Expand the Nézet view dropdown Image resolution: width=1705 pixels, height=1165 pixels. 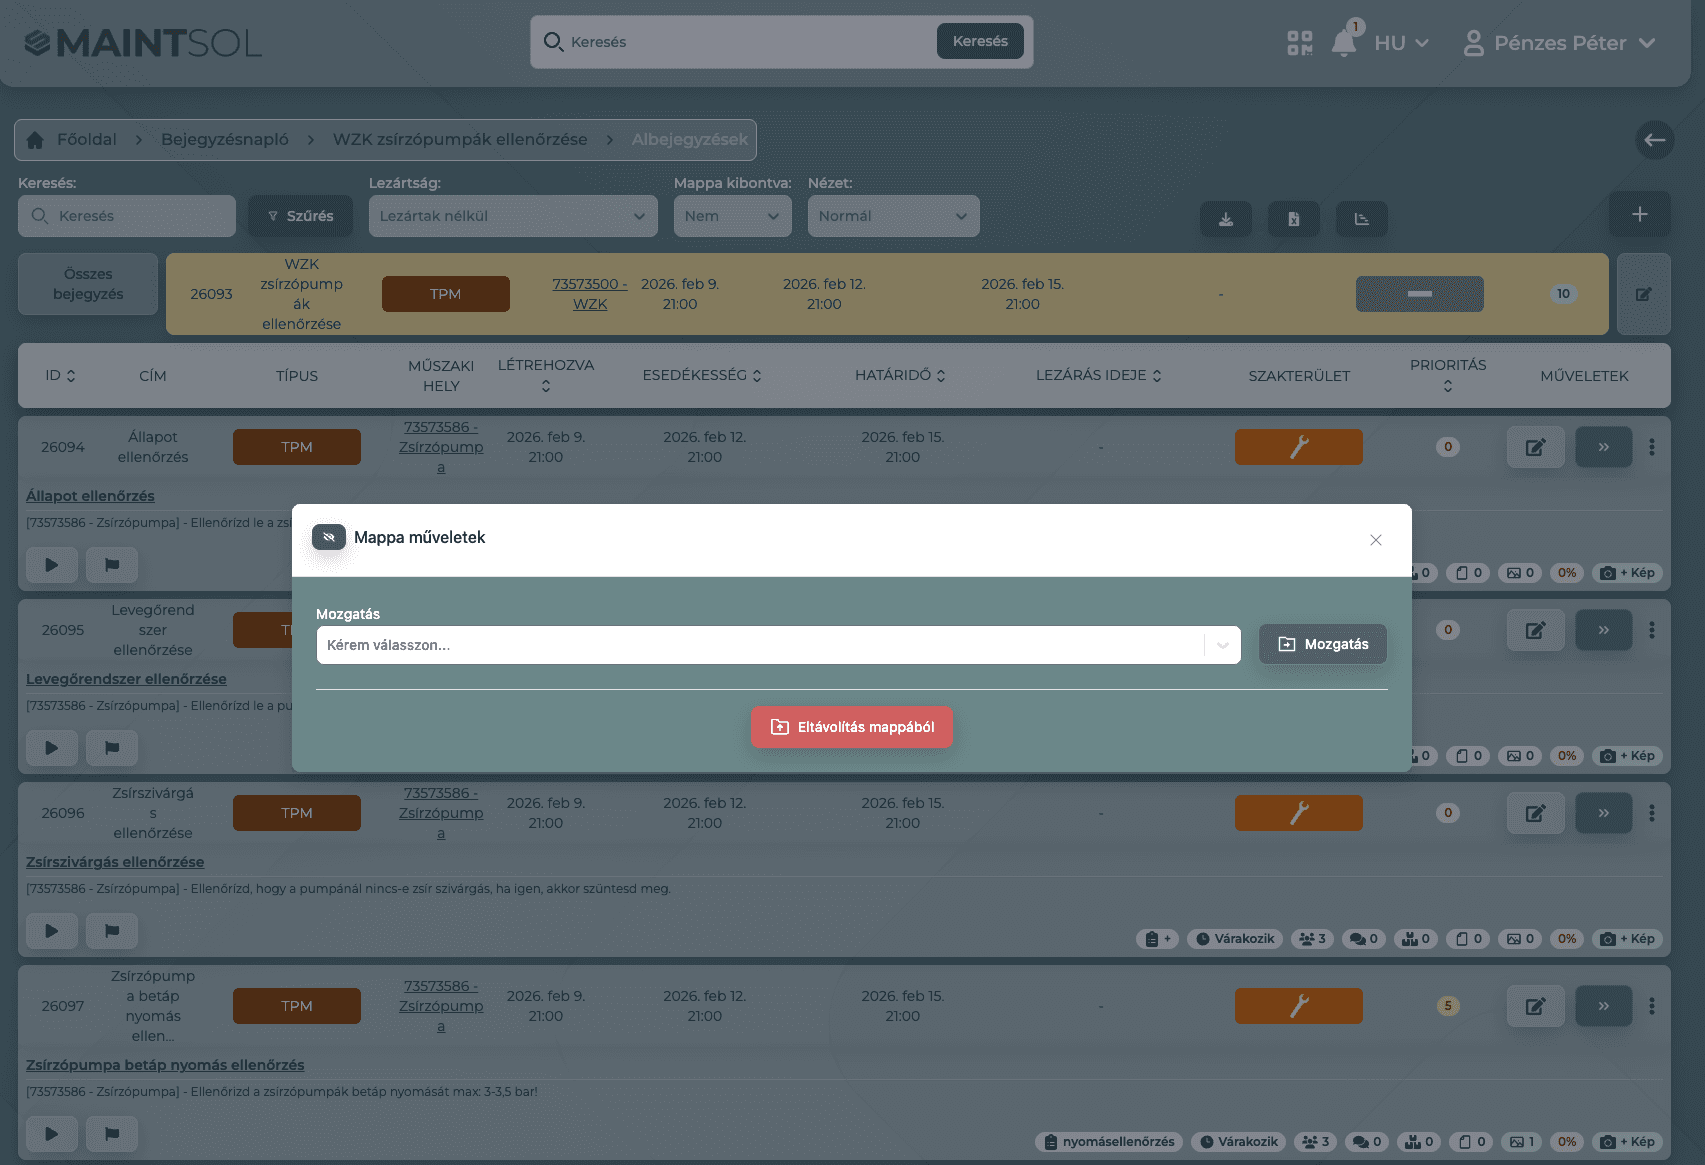(892, 216)
